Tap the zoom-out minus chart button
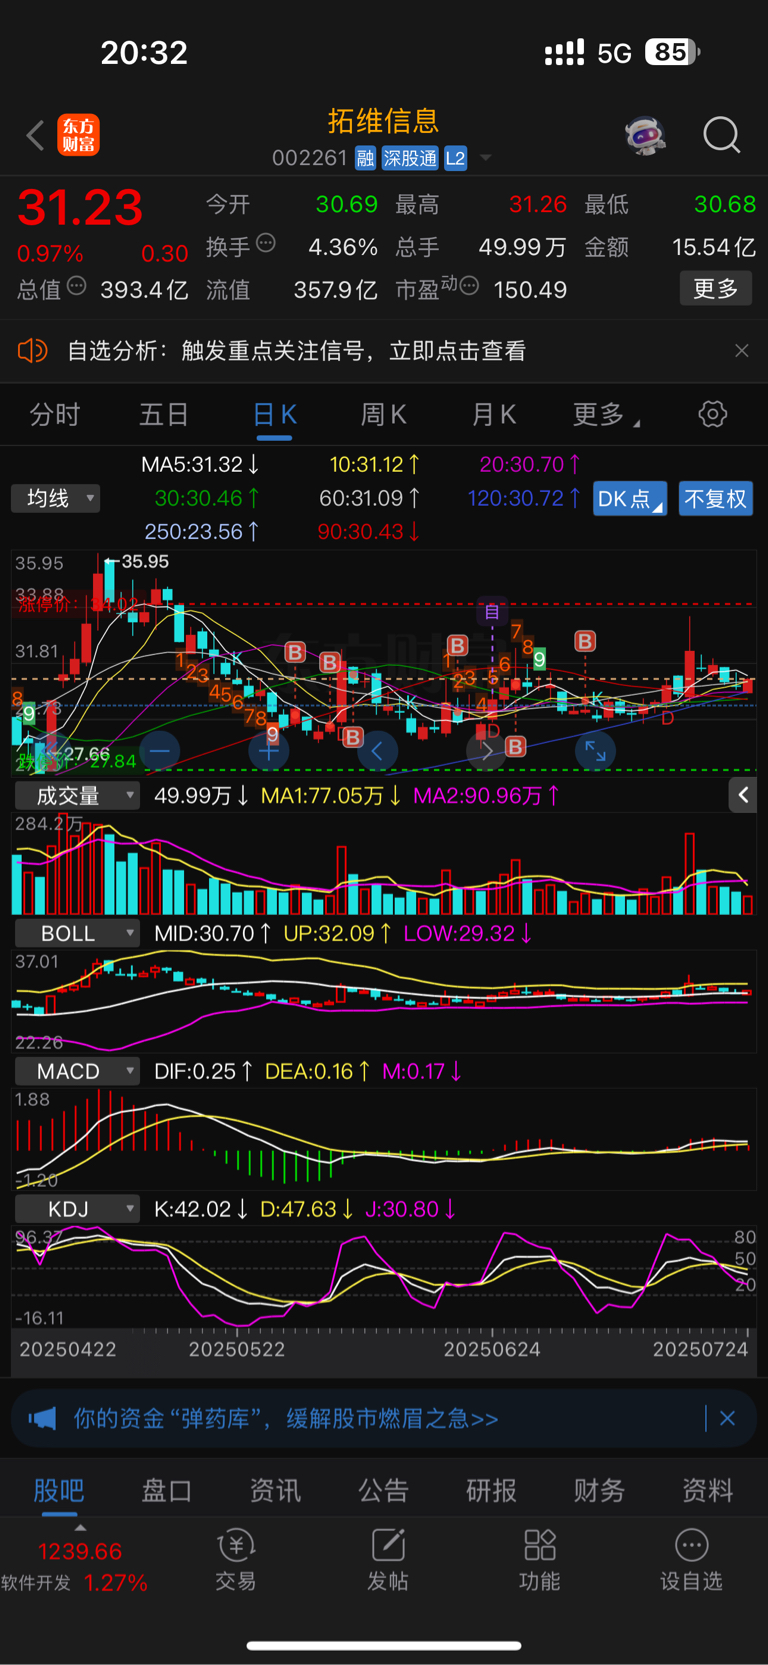 click(x=160, y=750)
